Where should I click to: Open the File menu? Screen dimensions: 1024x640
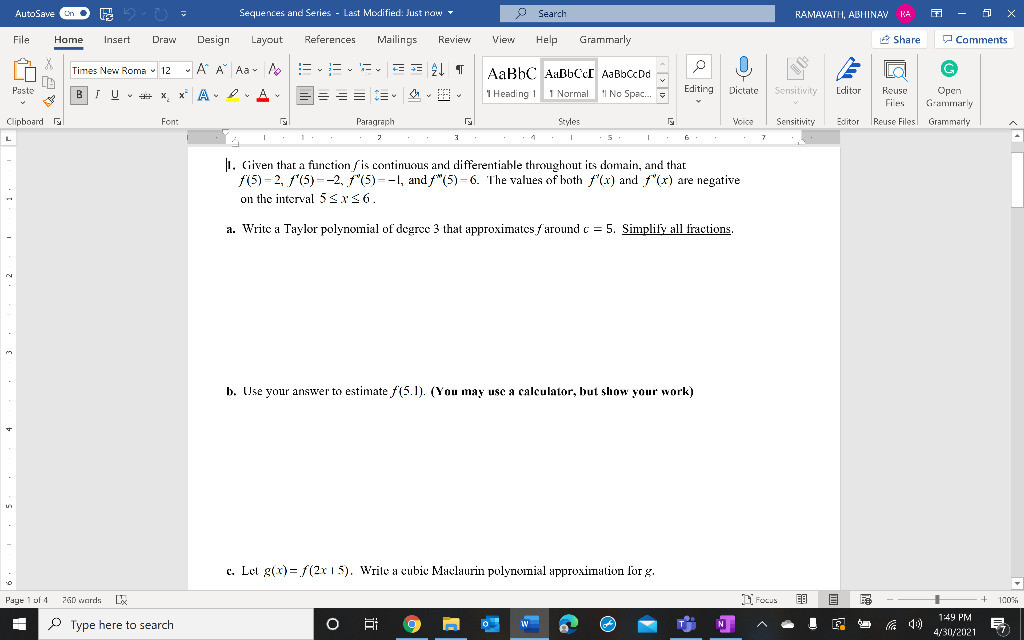tap(22, 40)
